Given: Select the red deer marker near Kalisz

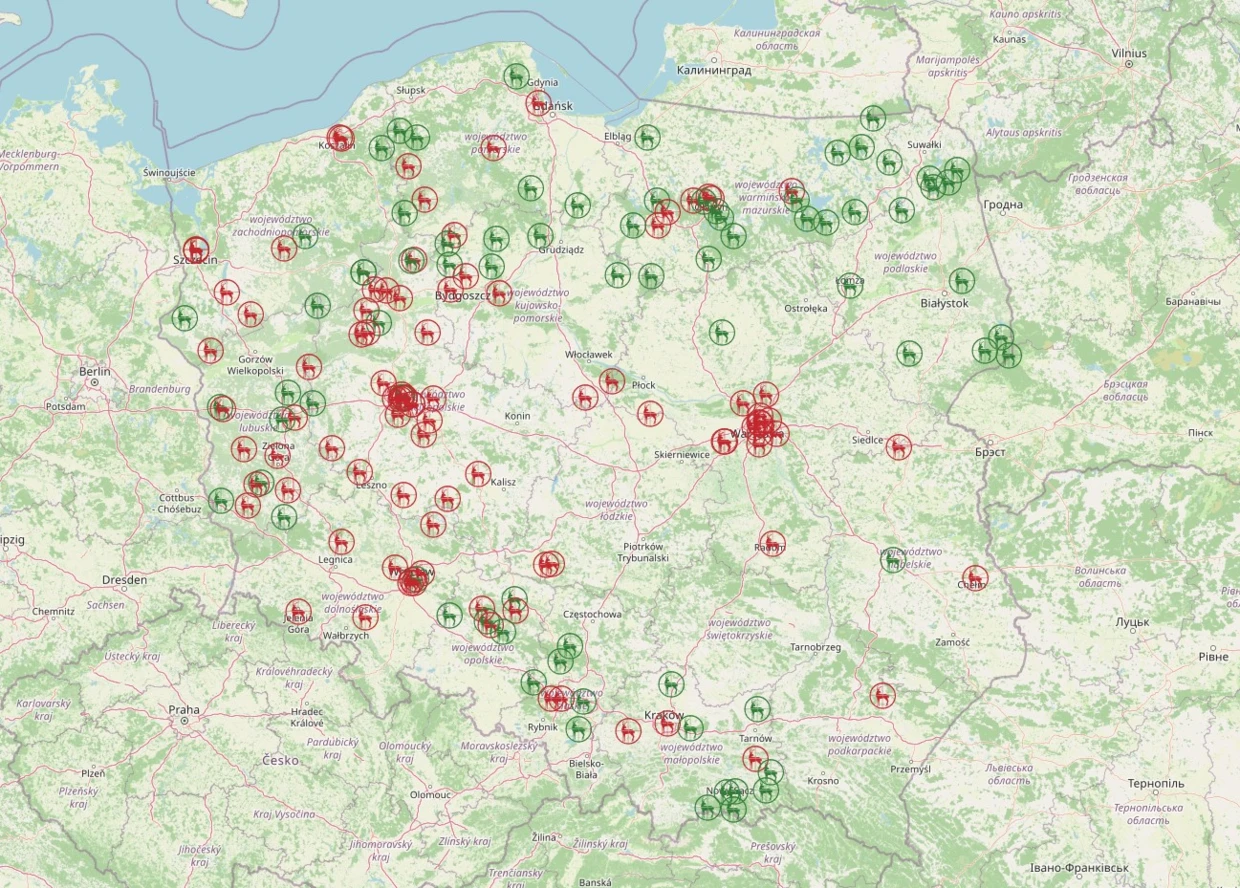Looking at the screenshot, I should 478,474.
